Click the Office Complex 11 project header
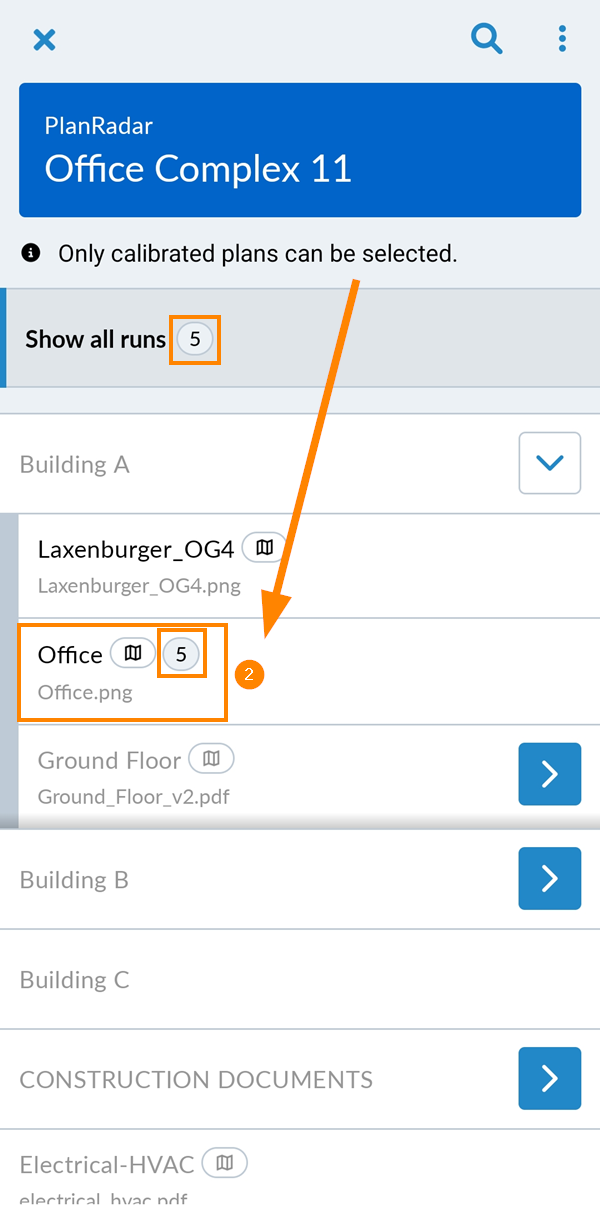This screenshot has height=1205, width=600. point(300,150)
